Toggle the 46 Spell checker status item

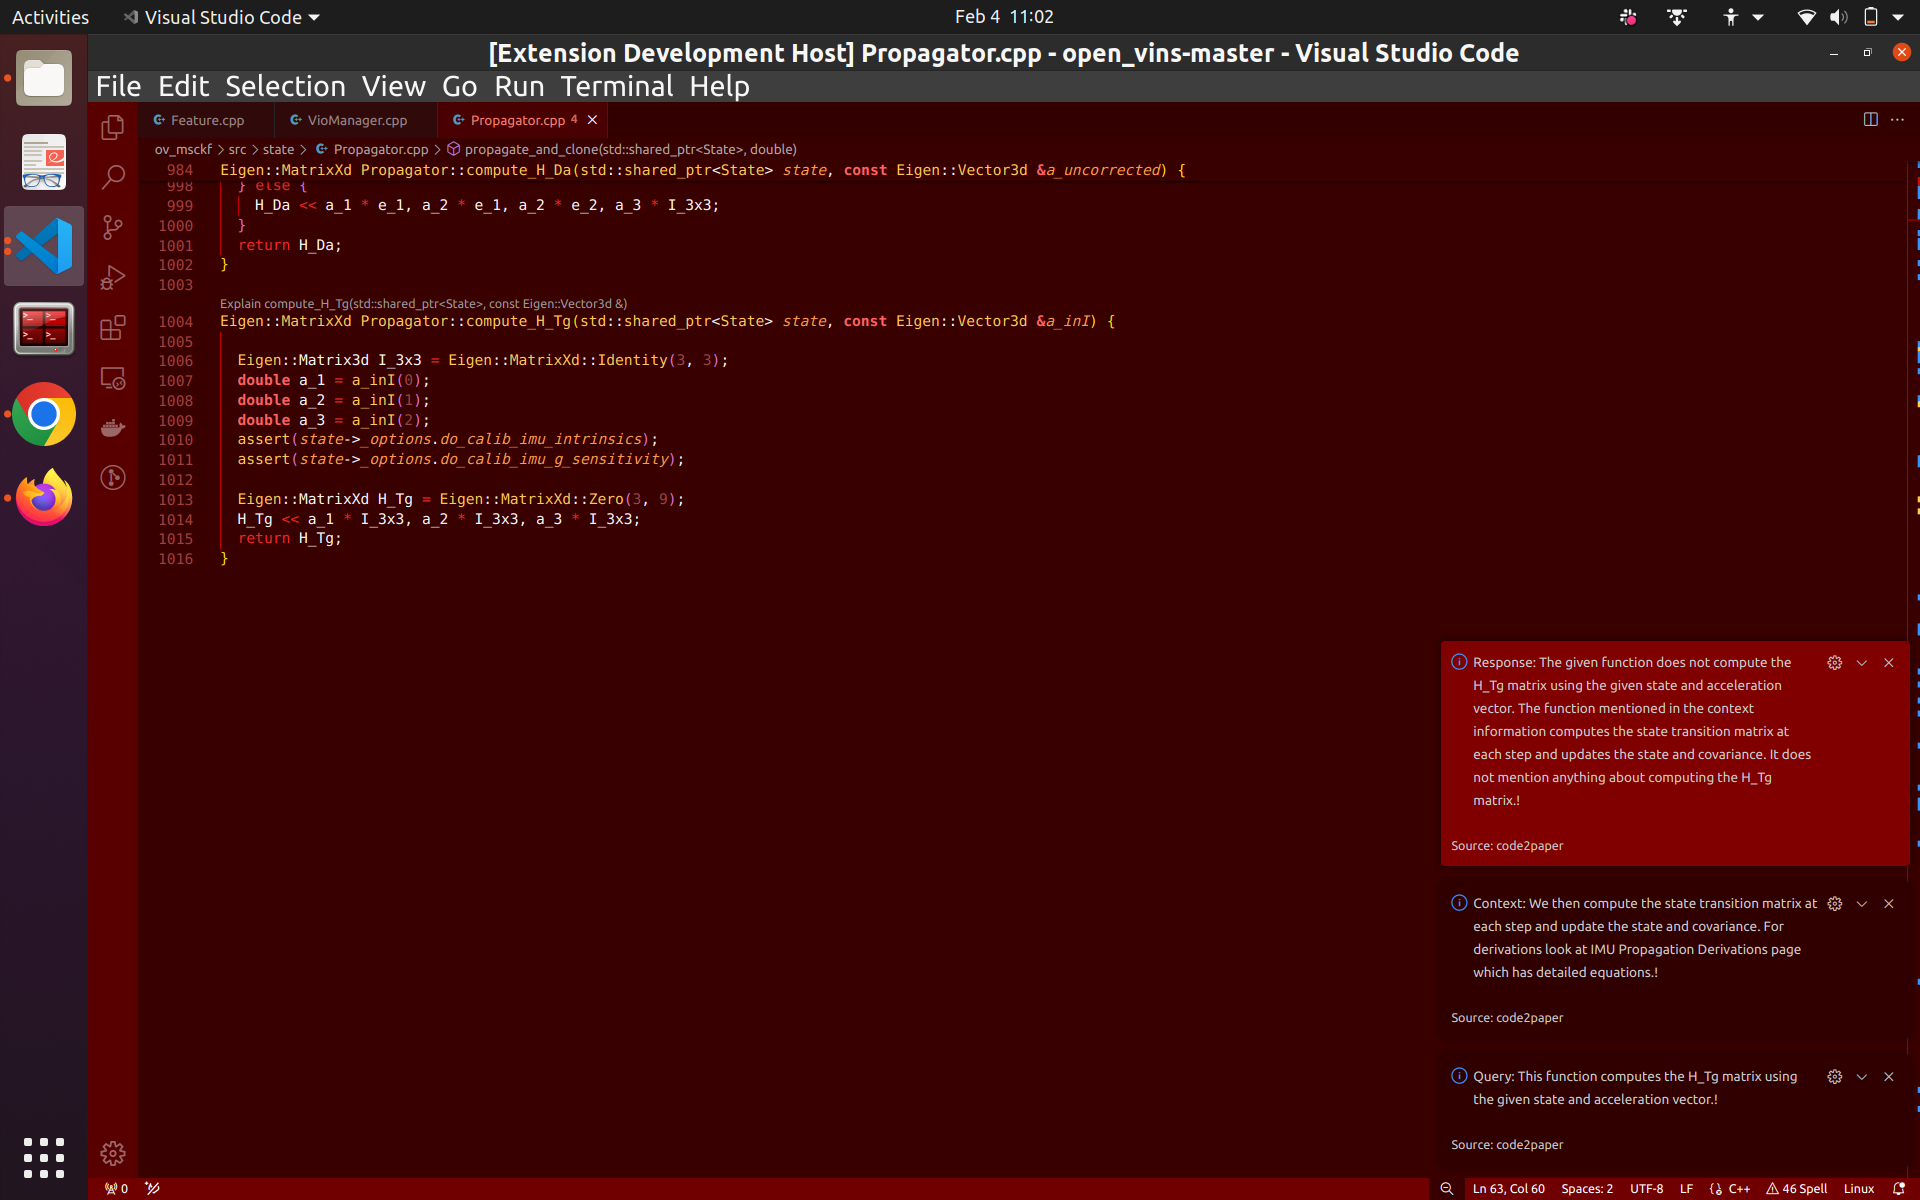pyautogui.click(x=1797, y=1188)
